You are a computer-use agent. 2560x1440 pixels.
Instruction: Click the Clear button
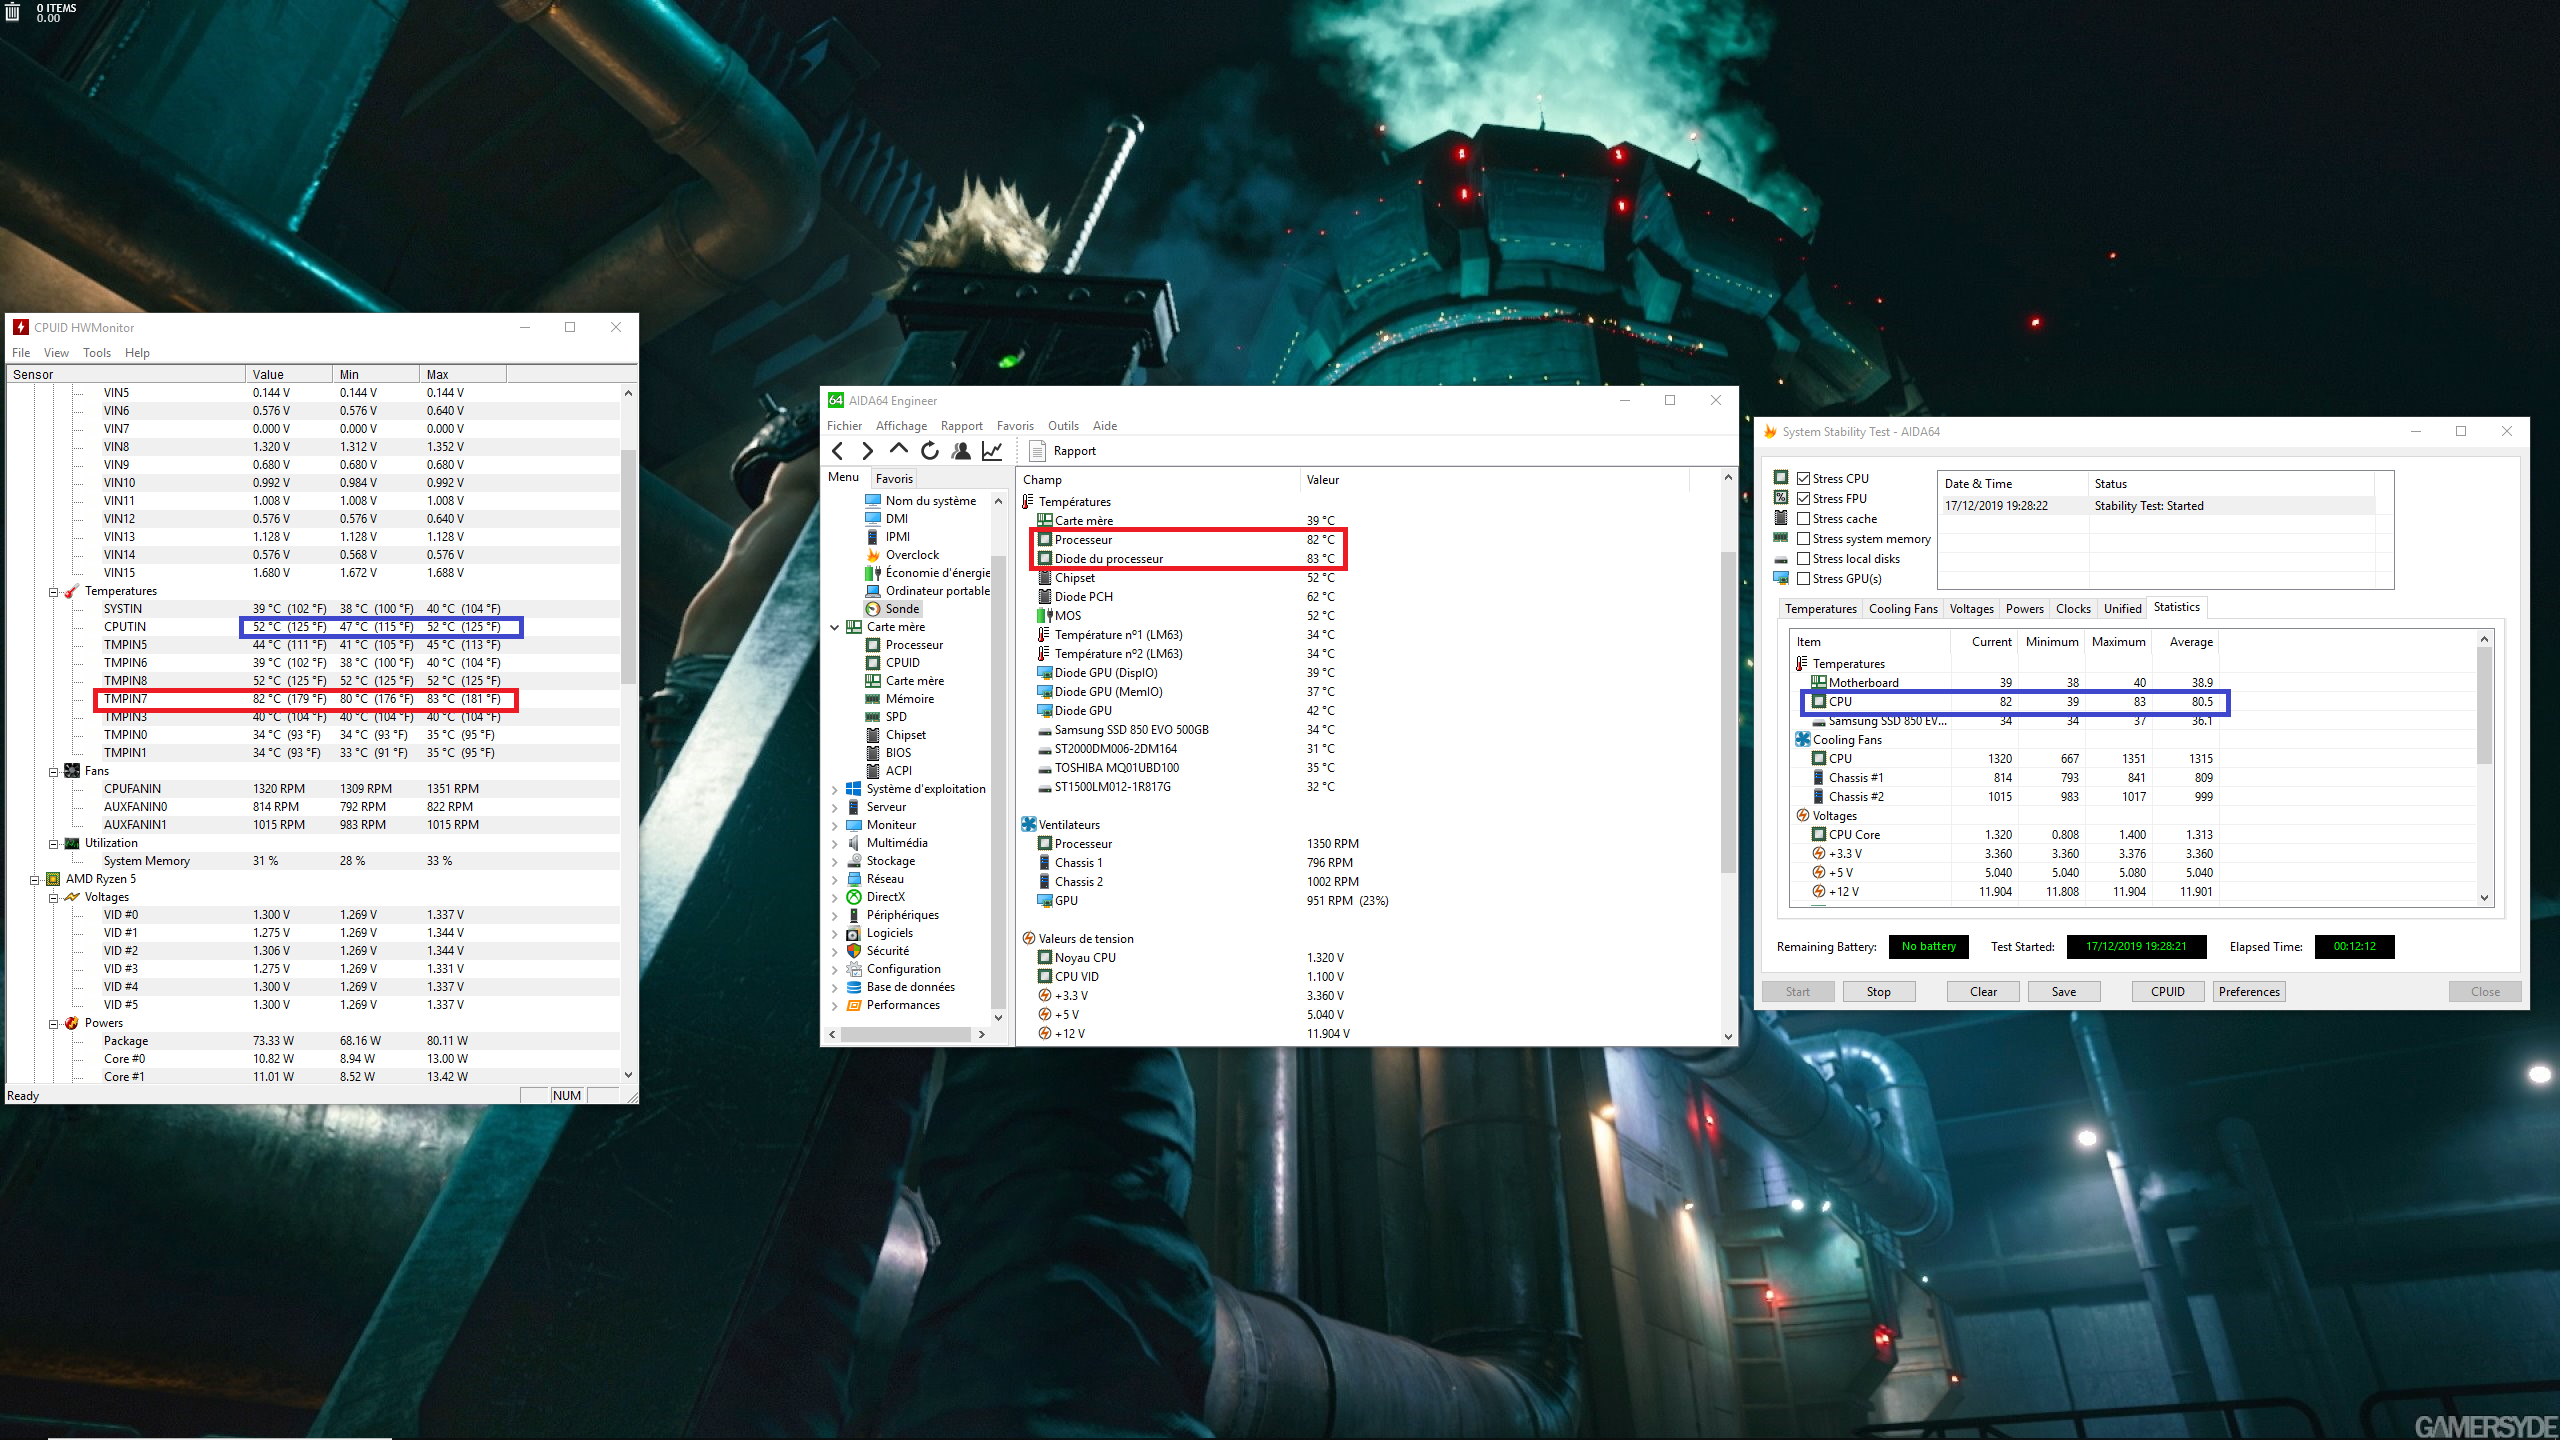pos(1983,992)
